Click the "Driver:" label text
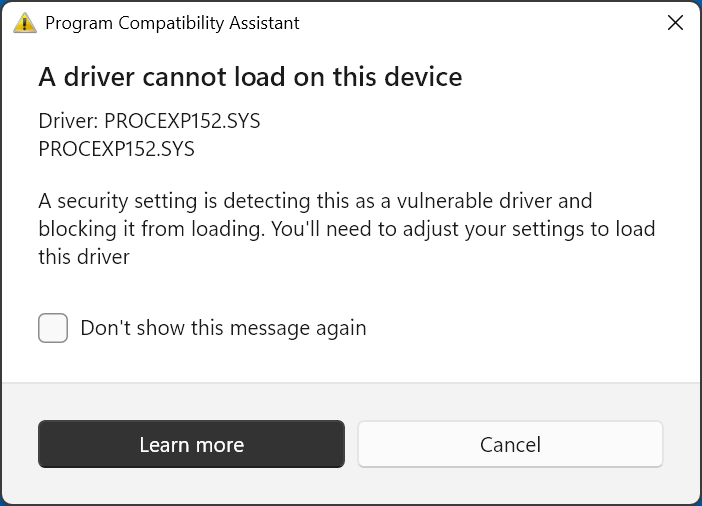 pyautogui.click(x=67, y=122)
